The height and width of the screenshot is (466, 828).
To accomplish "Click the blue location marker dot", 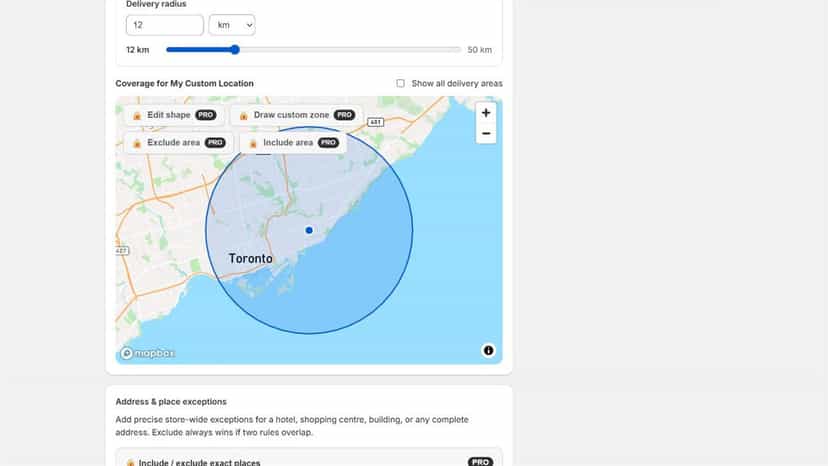I will (309, 230).
